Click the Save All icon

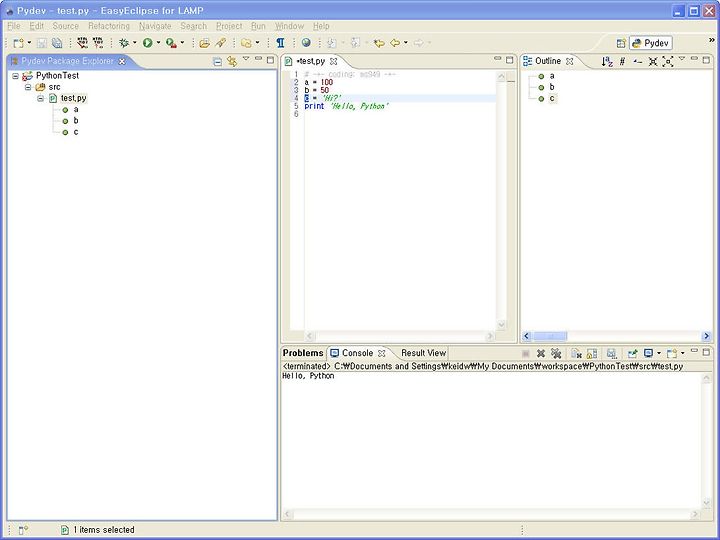tap(57, 43)
